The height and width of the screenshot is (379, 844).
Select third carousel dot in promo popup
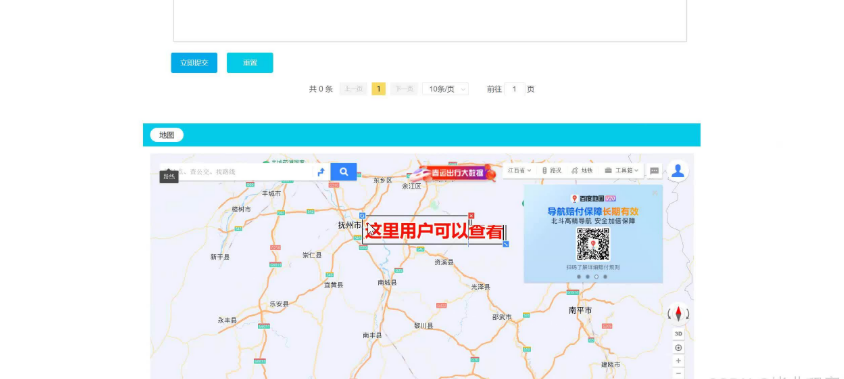596,277
